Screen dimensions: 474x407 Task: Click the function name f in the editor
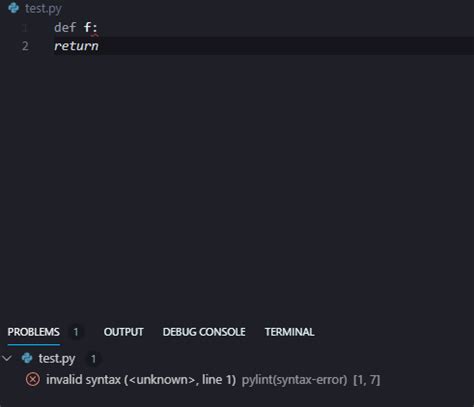pos(87,27)
